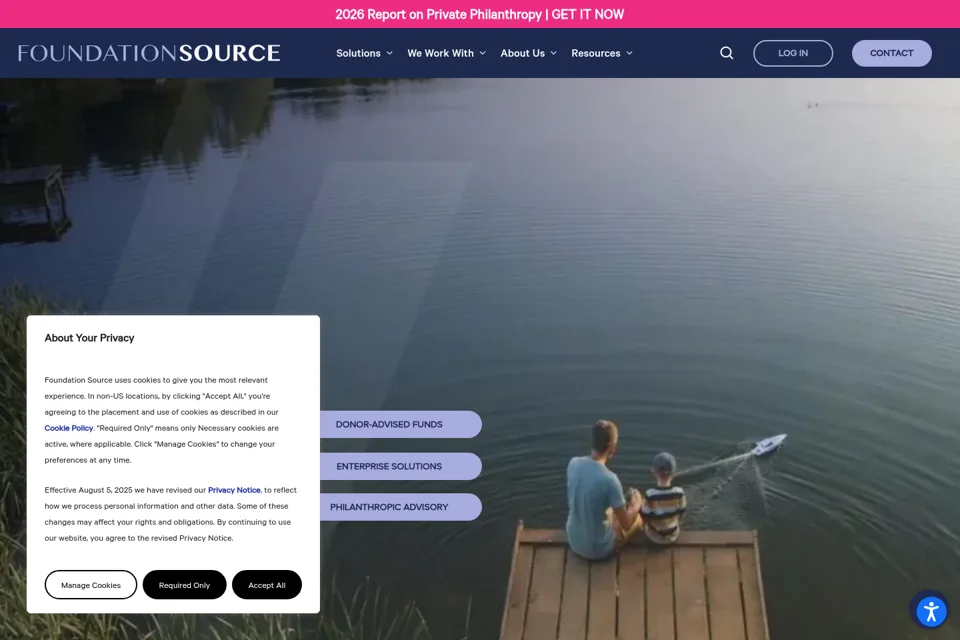Expand the Resources chevron
960x640 pixels.
click(x=629, y=53)
